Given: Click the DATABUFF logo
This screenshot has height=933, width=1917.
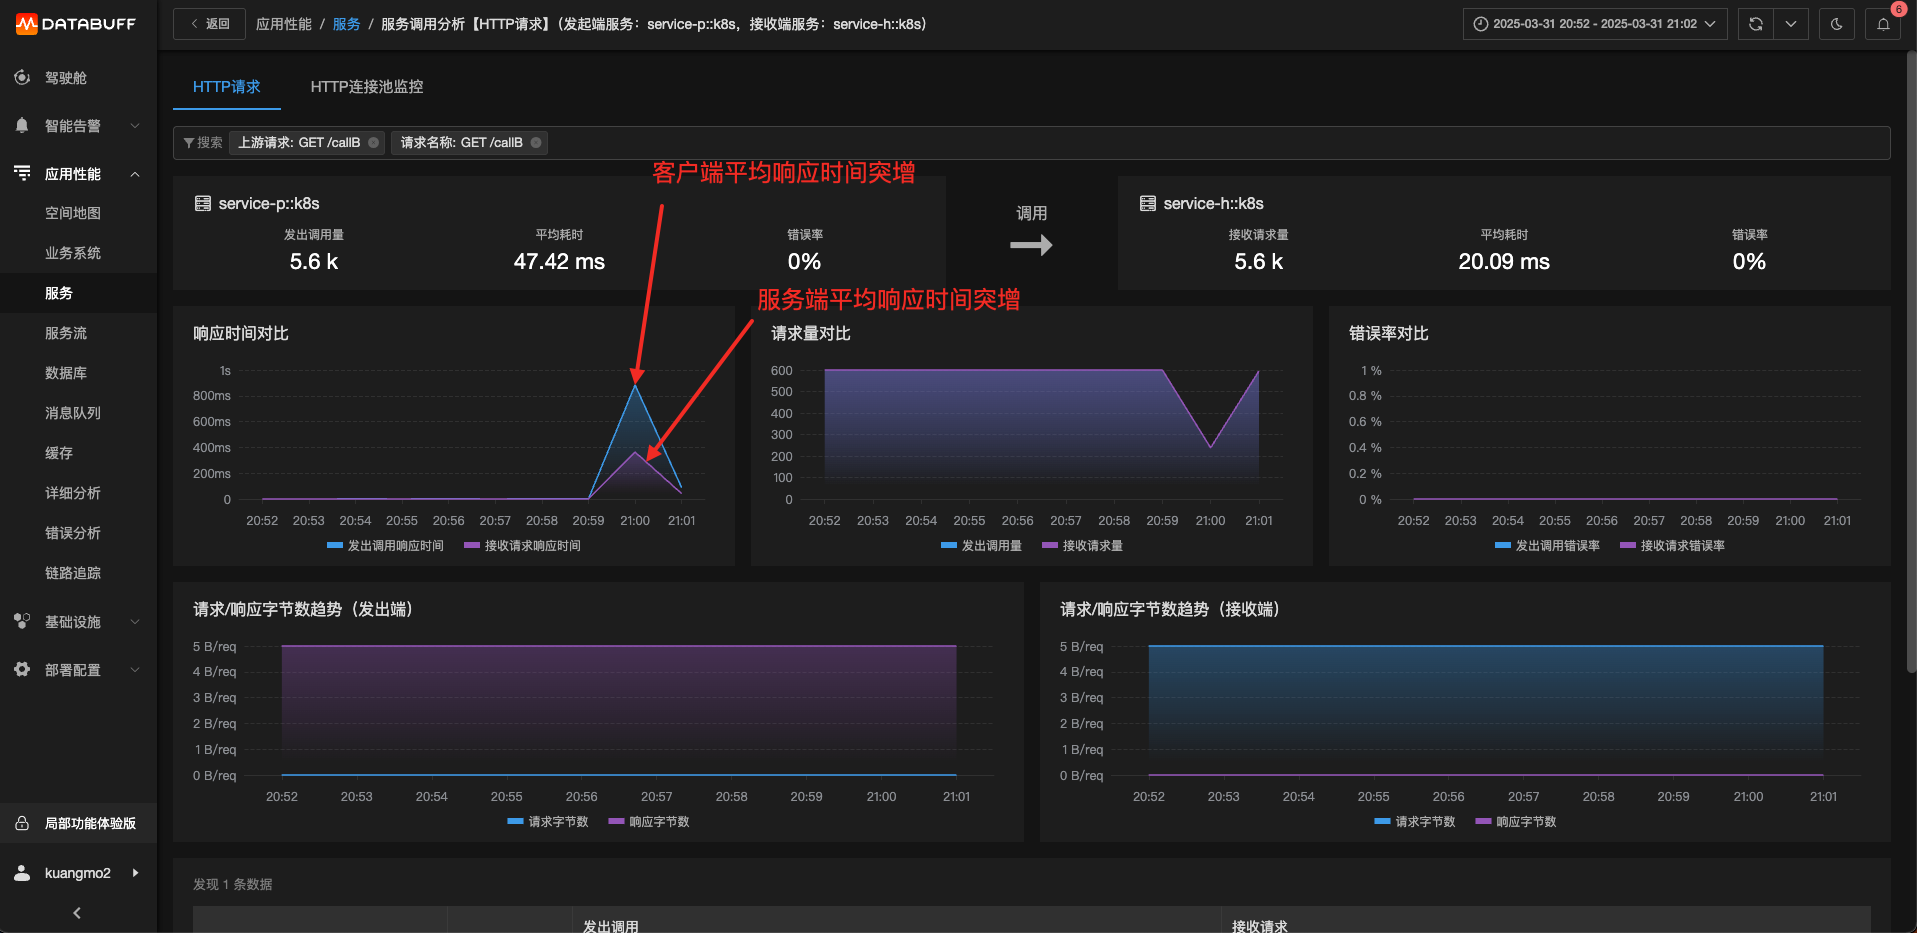Looking at the screenshot, I should (x=76, y=24).
